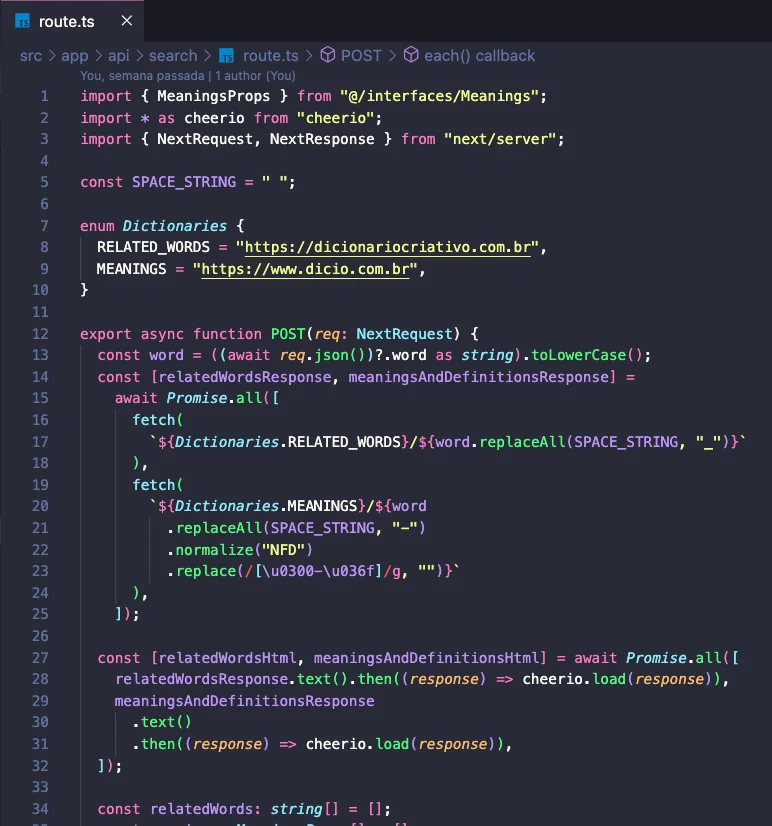
Task: Click the second fetch call on line 19
Action: pos(153,485)
